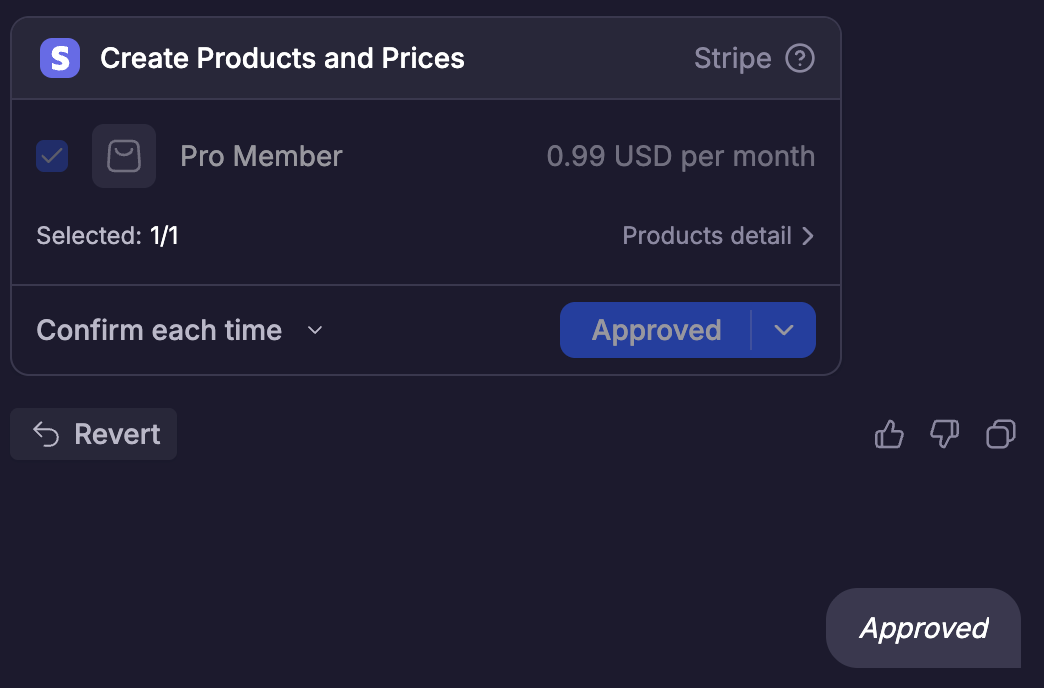Copy the response with the copy icon
Image resolution: width=1044 pixels, height=688 pixels.
tap(1001, 434)
